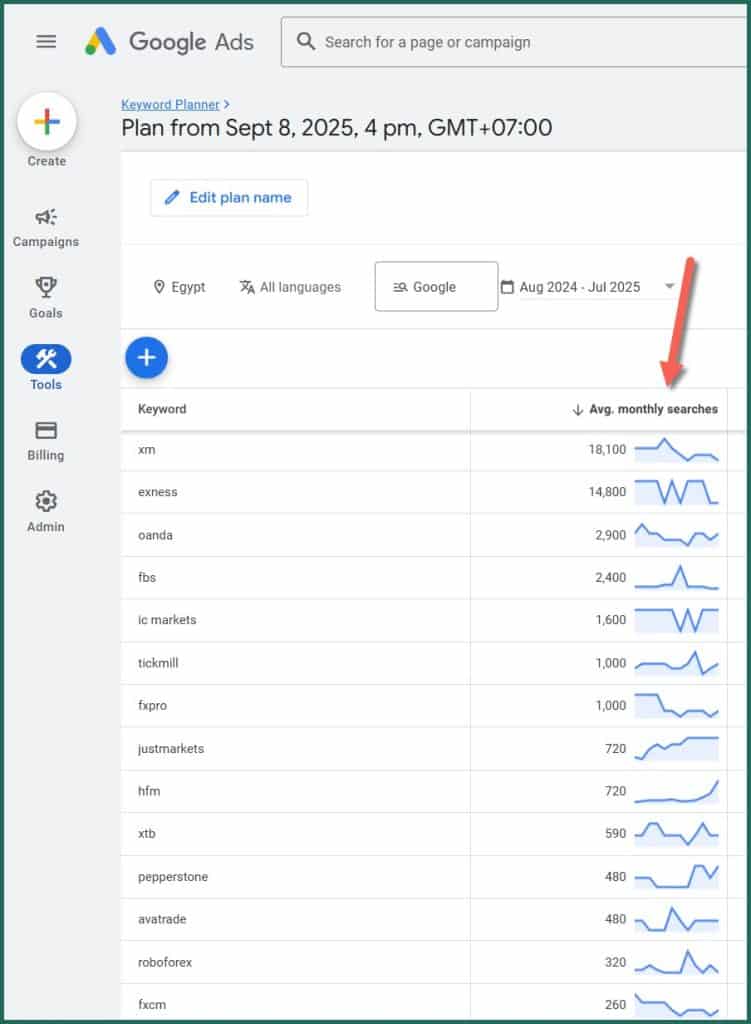Click the trend sparkline for justmarkets
The width and height of the screenshot is (751, 1024).
[677, 748]
